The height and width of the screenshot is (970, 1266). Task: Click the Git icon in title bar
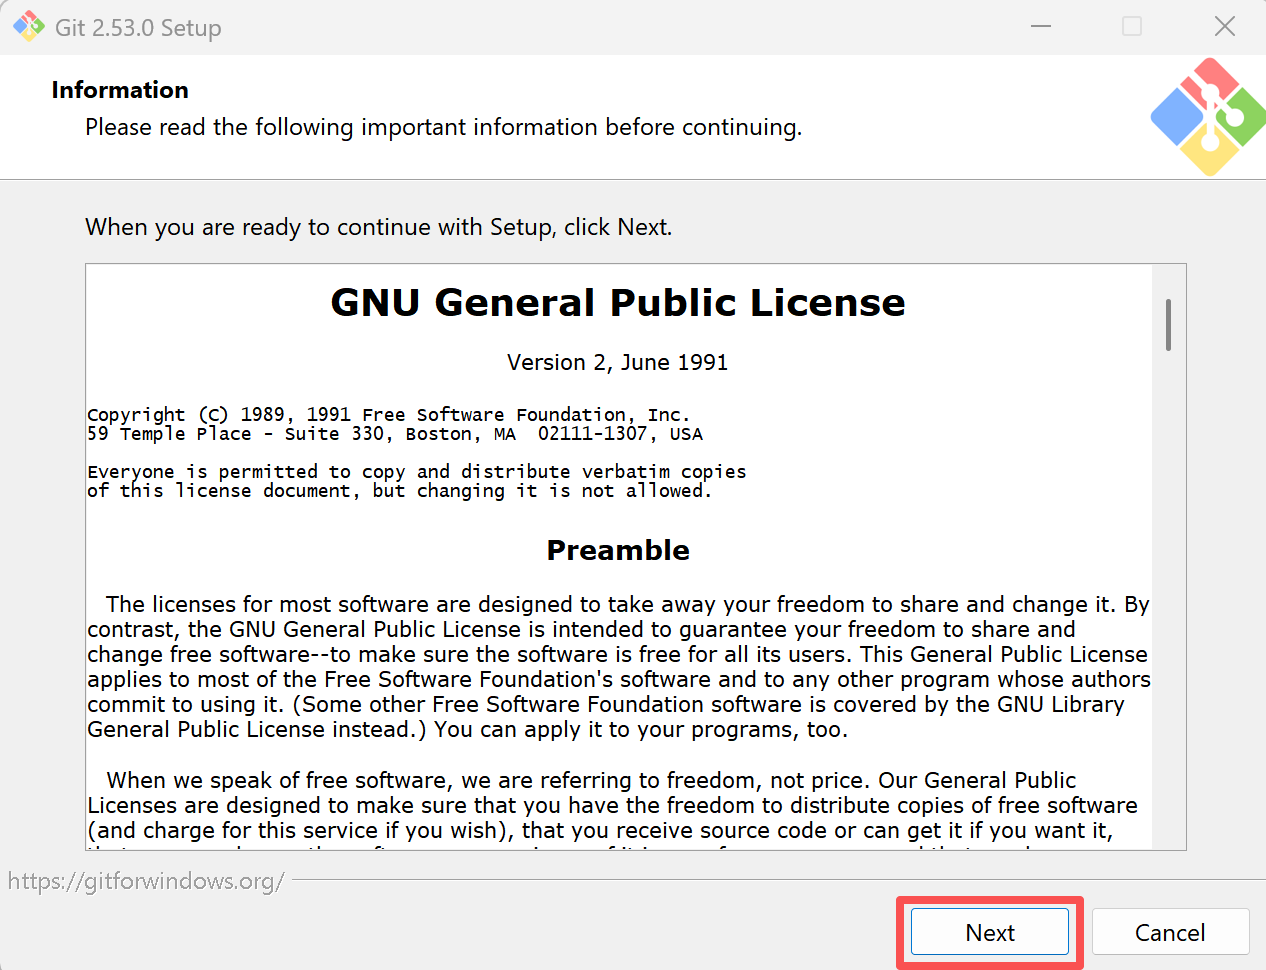click(29, 27)
